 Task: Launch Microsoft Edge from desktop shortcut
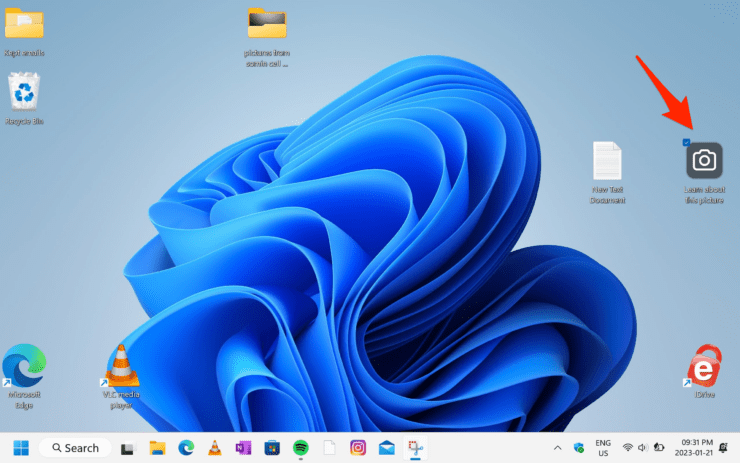click(x=23, y=364)
